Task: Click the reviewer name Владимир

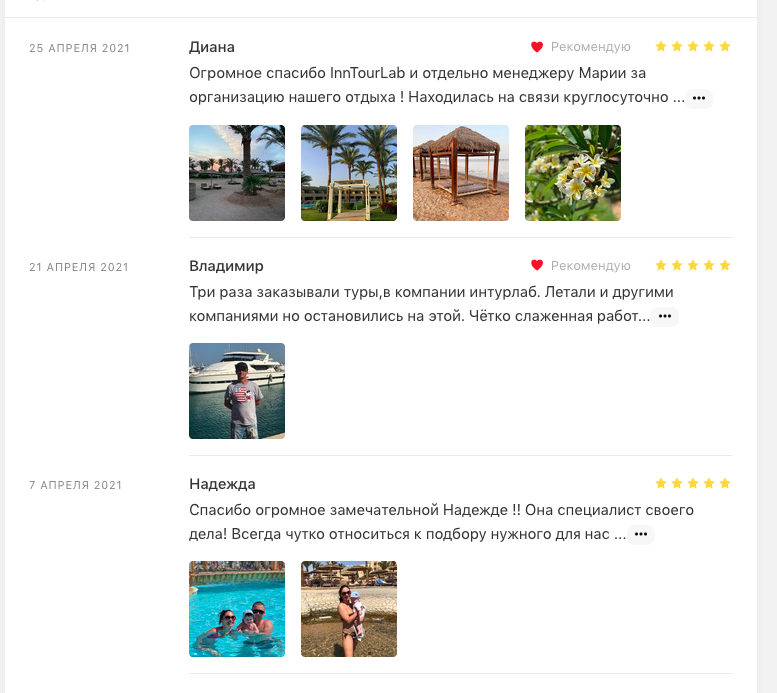Action: [x=226, y=266]
